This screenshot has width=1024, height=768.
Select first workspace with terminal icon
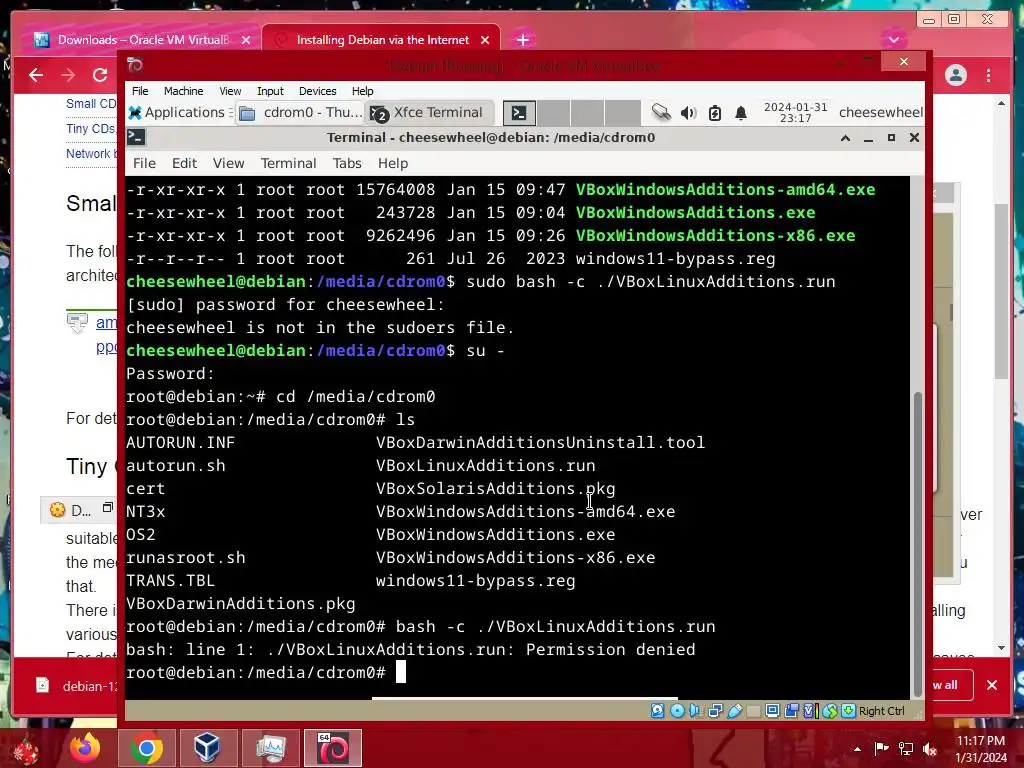click(x=519, y=113)
